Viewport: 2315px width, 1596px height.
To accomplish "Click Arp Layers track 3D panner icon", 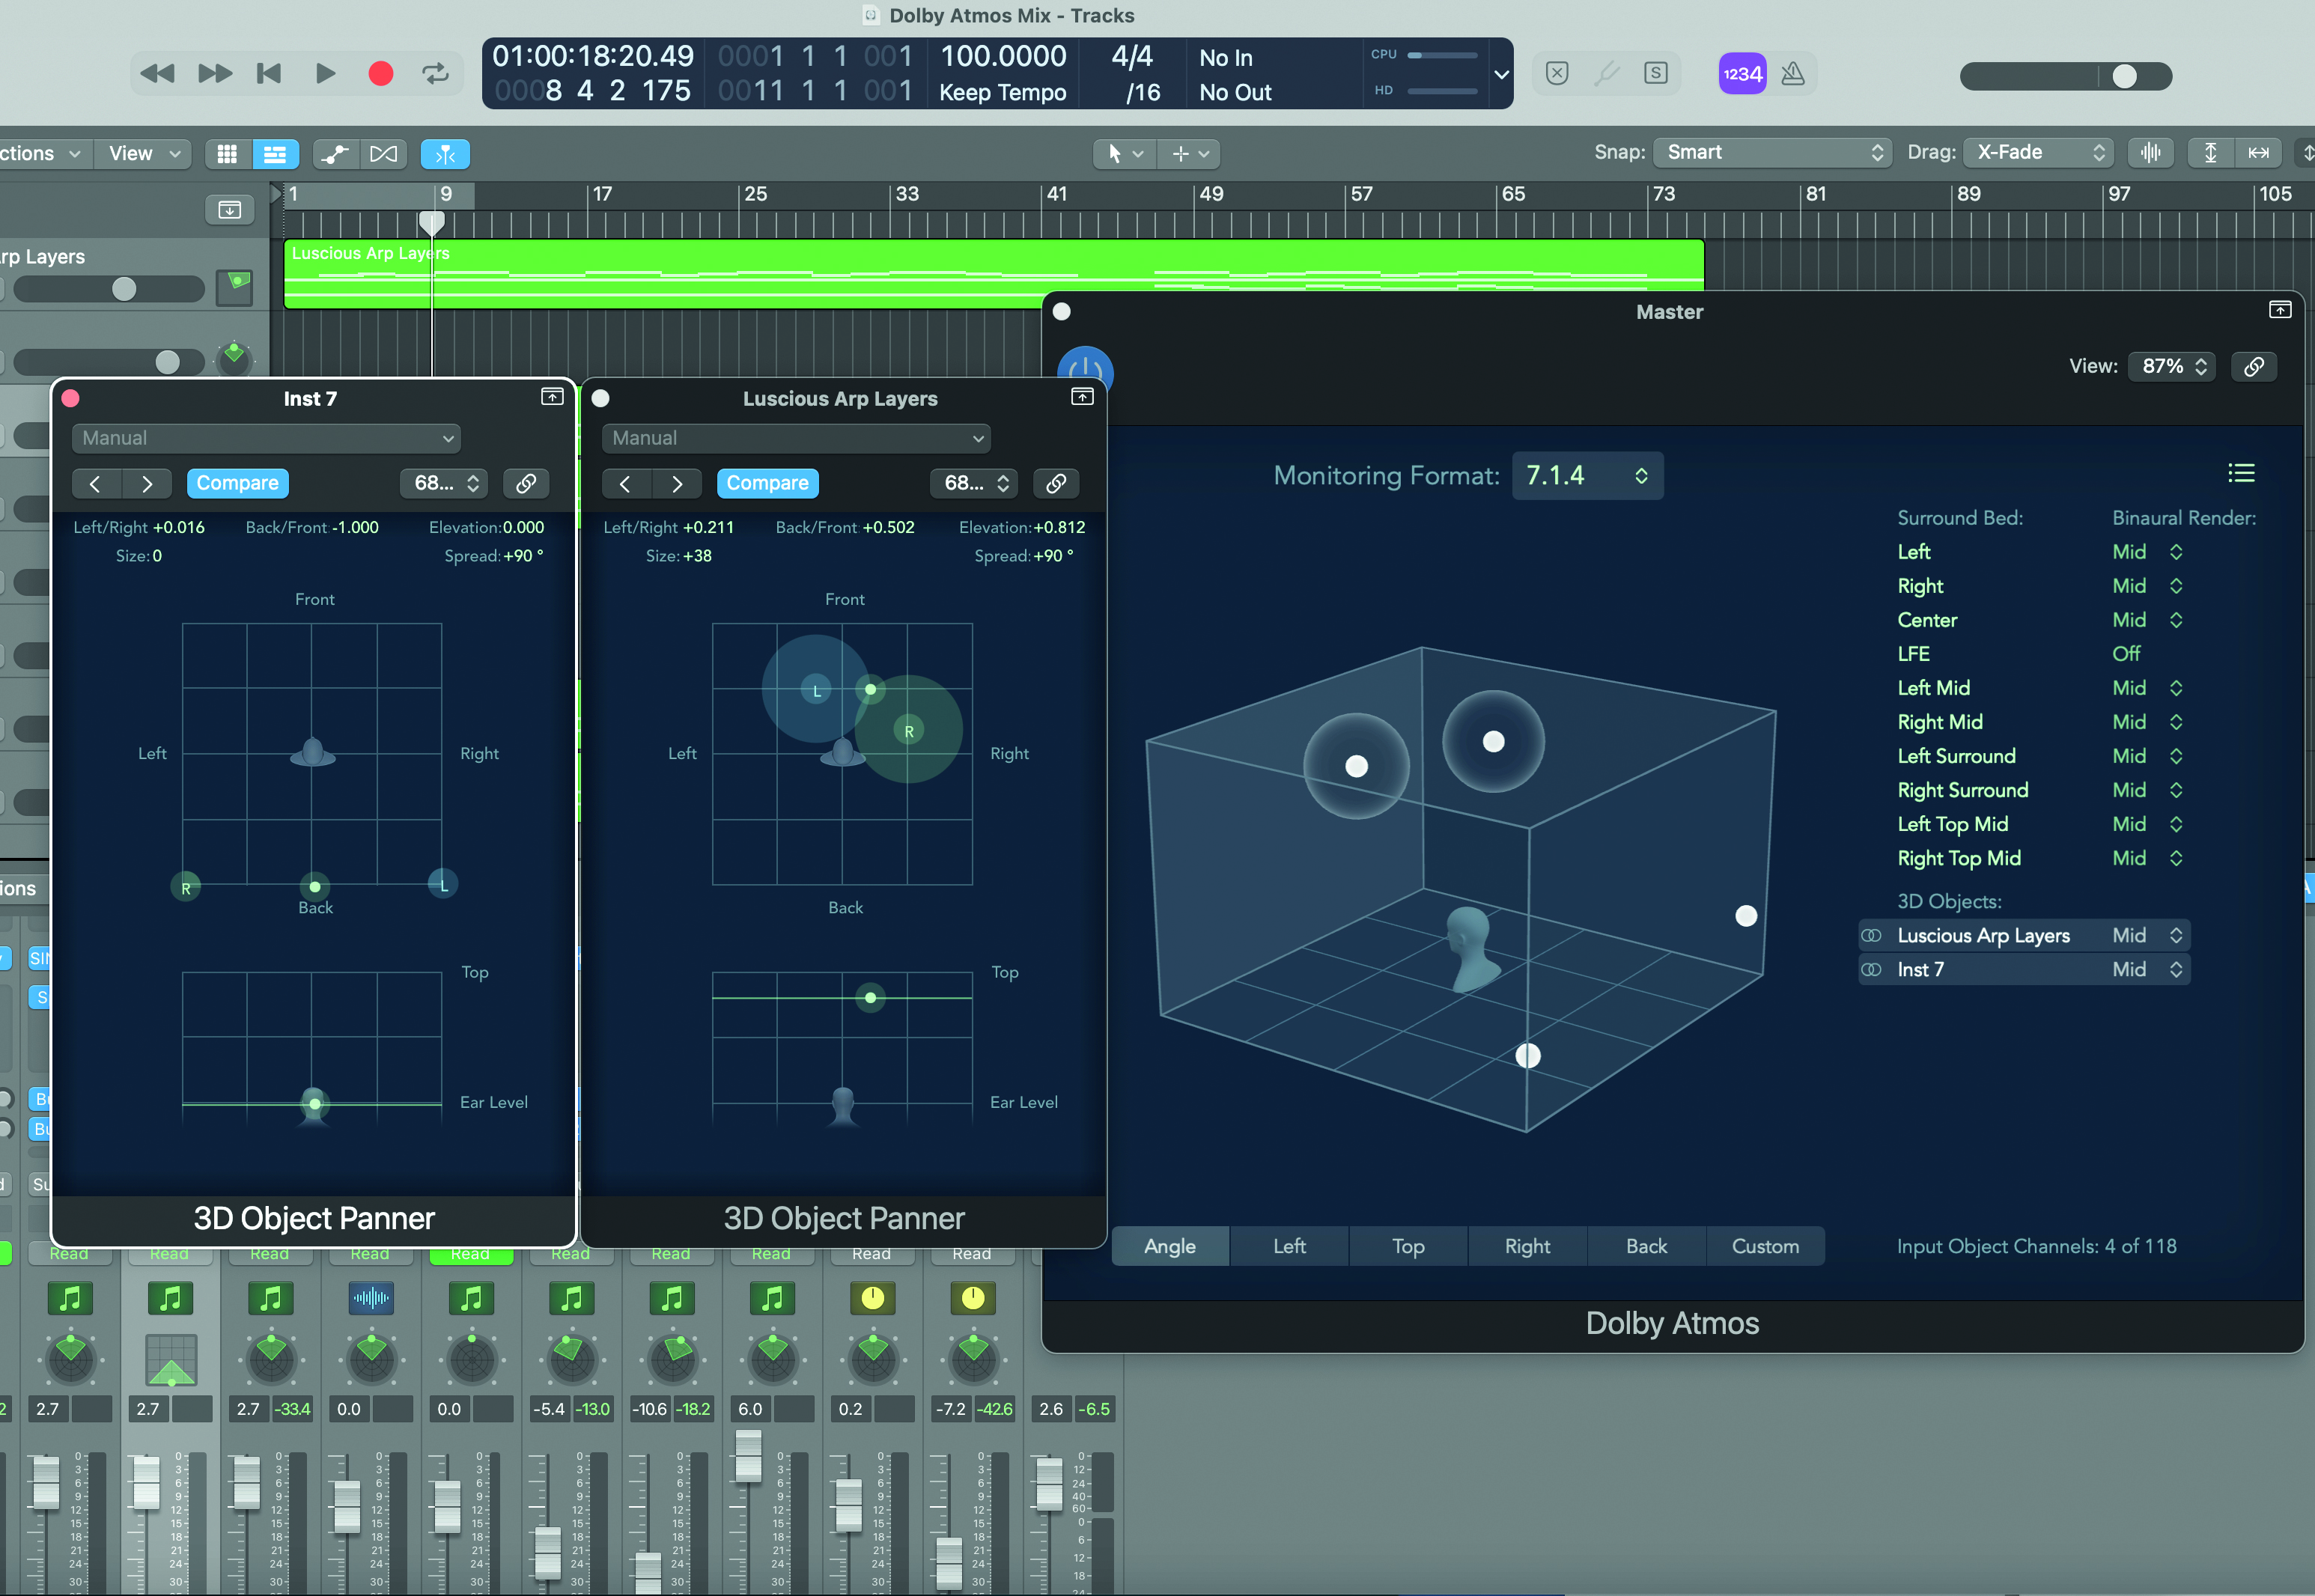I will point(235,288).
